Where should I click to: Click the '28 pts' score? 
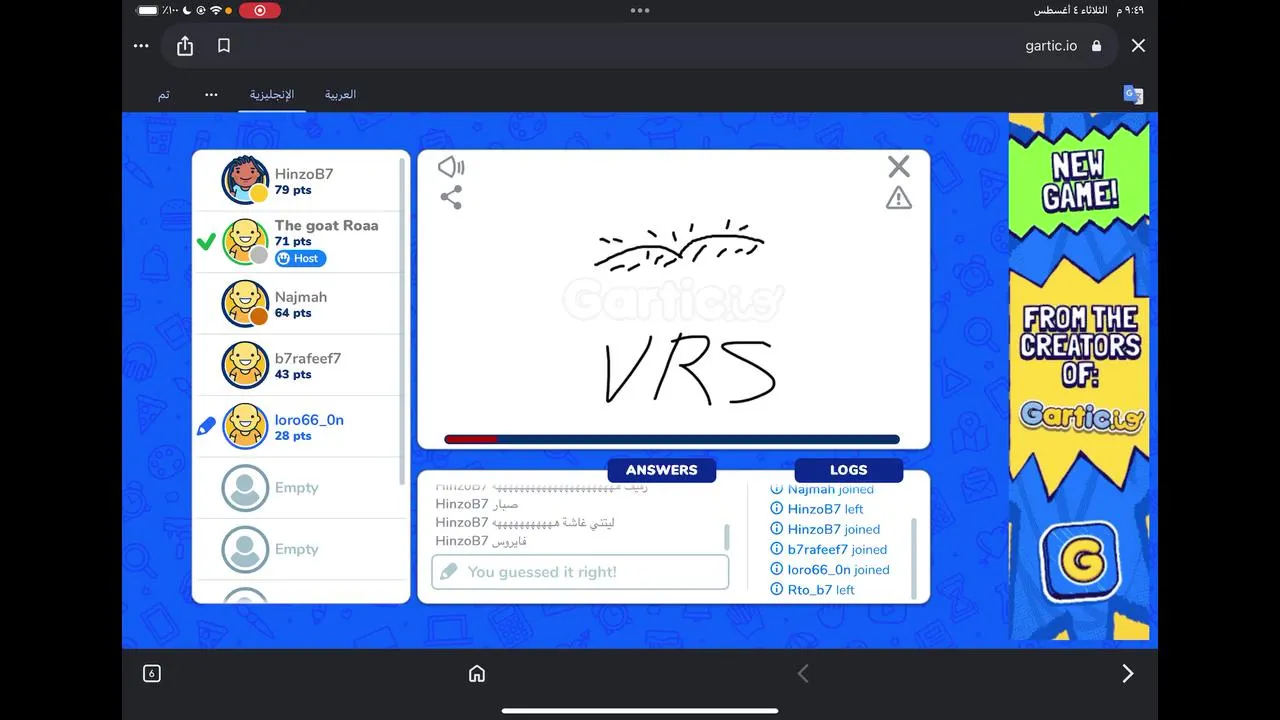(x=293, y=436)
